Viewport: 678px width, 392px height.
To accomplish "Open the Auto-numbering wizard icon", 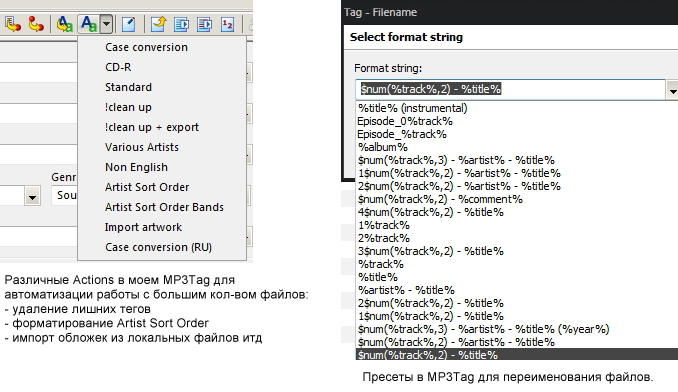I will click(227, 24).
